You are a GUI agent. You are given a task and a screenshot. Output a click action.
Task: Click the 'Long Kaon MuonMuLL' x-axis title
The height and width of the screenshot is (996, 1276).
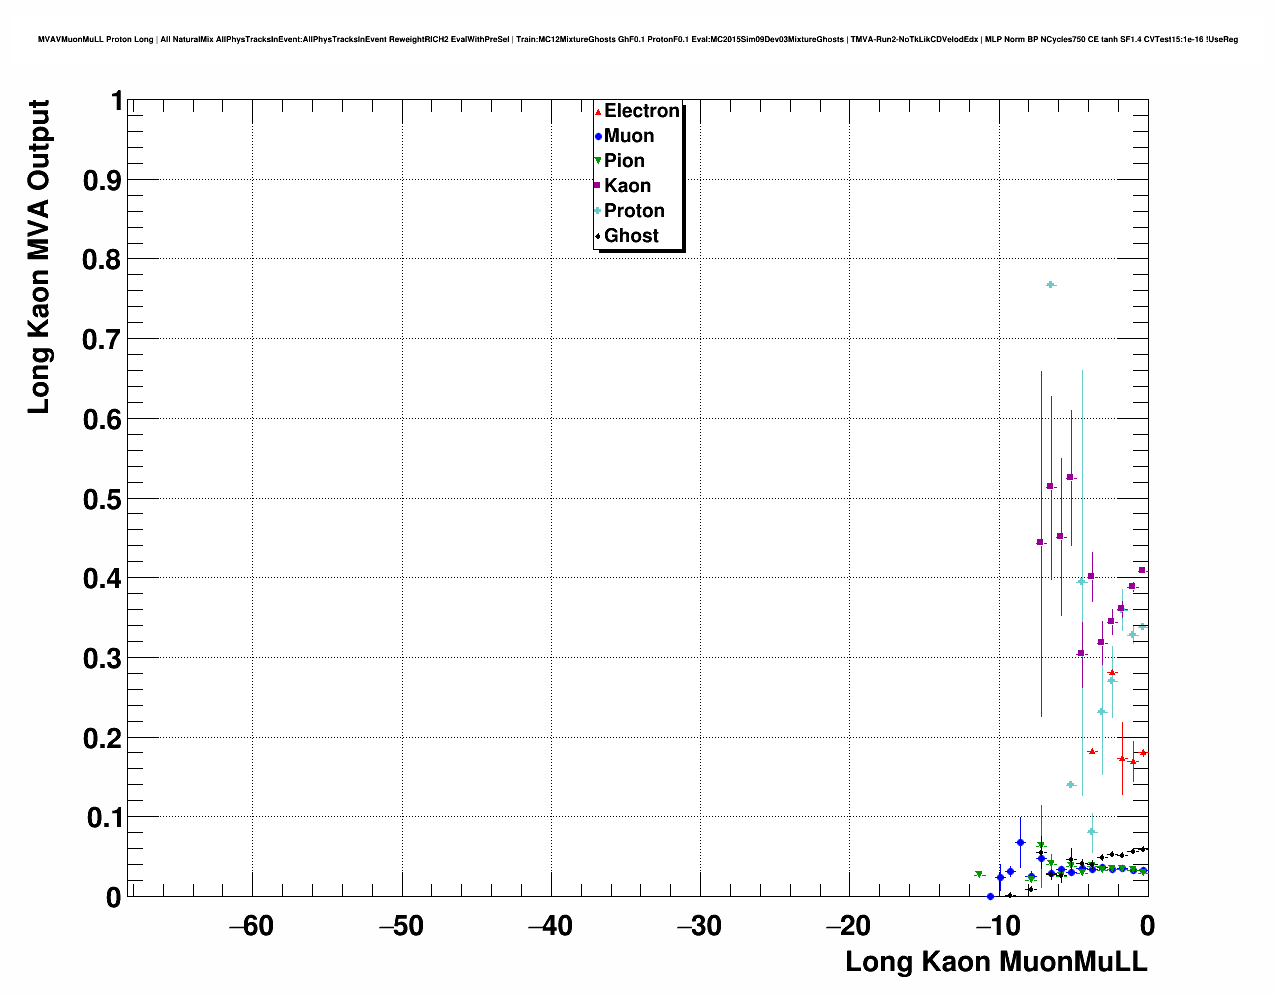tap(996, 962)
